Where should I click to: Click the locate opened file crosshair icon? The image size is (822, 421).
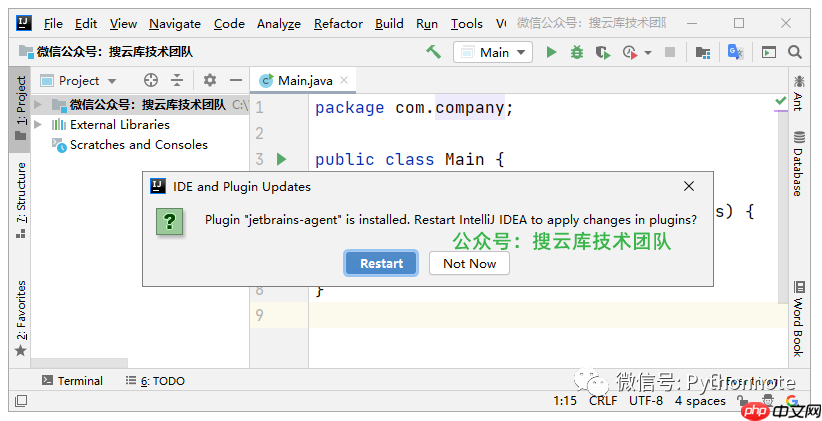coord(151,80)
